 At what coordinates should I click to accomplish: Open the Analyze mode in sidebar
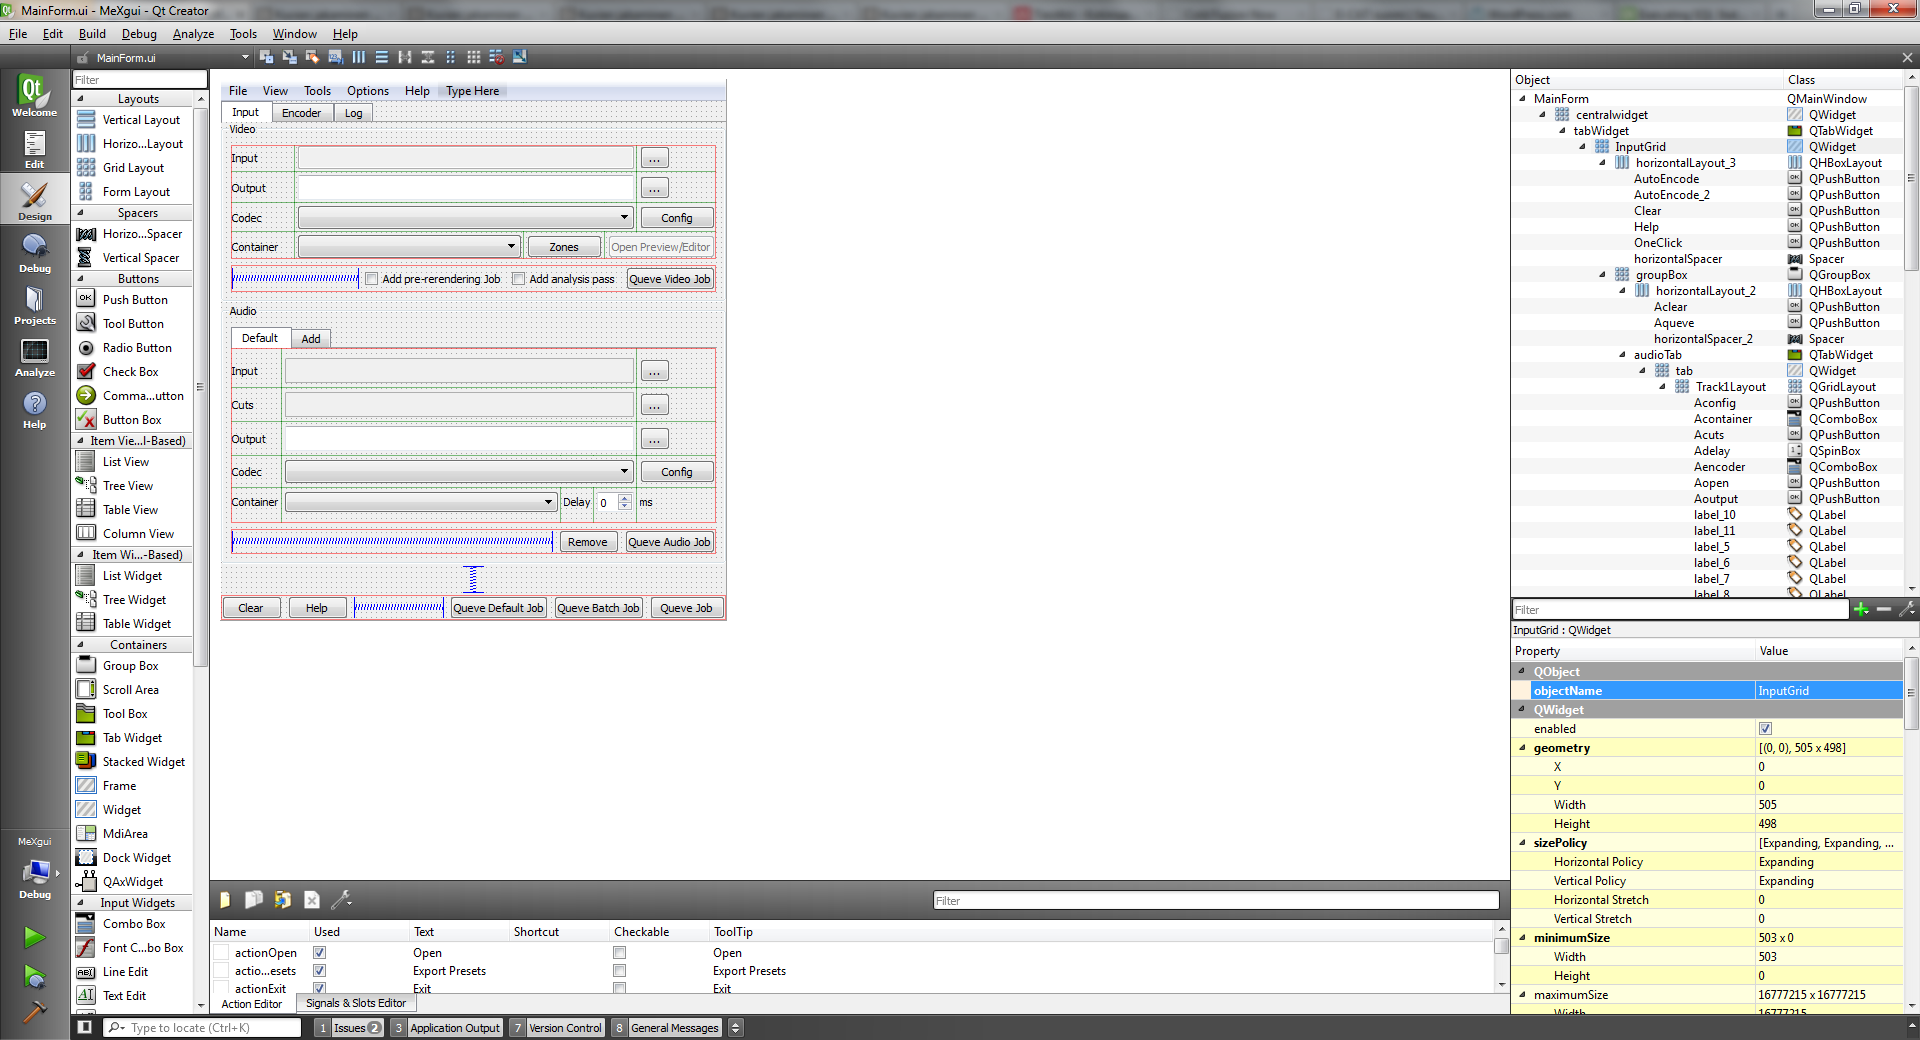pos(34,357)
